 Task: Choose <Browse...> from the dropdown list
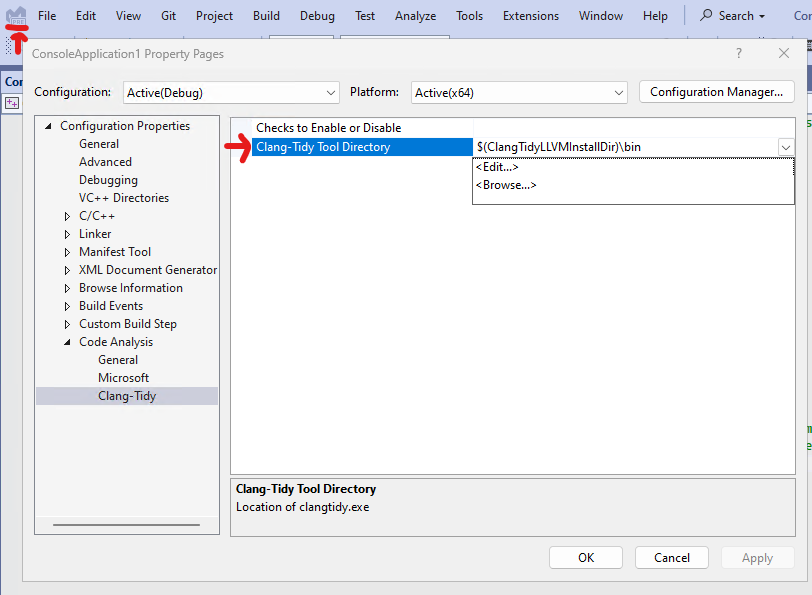tap(506, 185)
